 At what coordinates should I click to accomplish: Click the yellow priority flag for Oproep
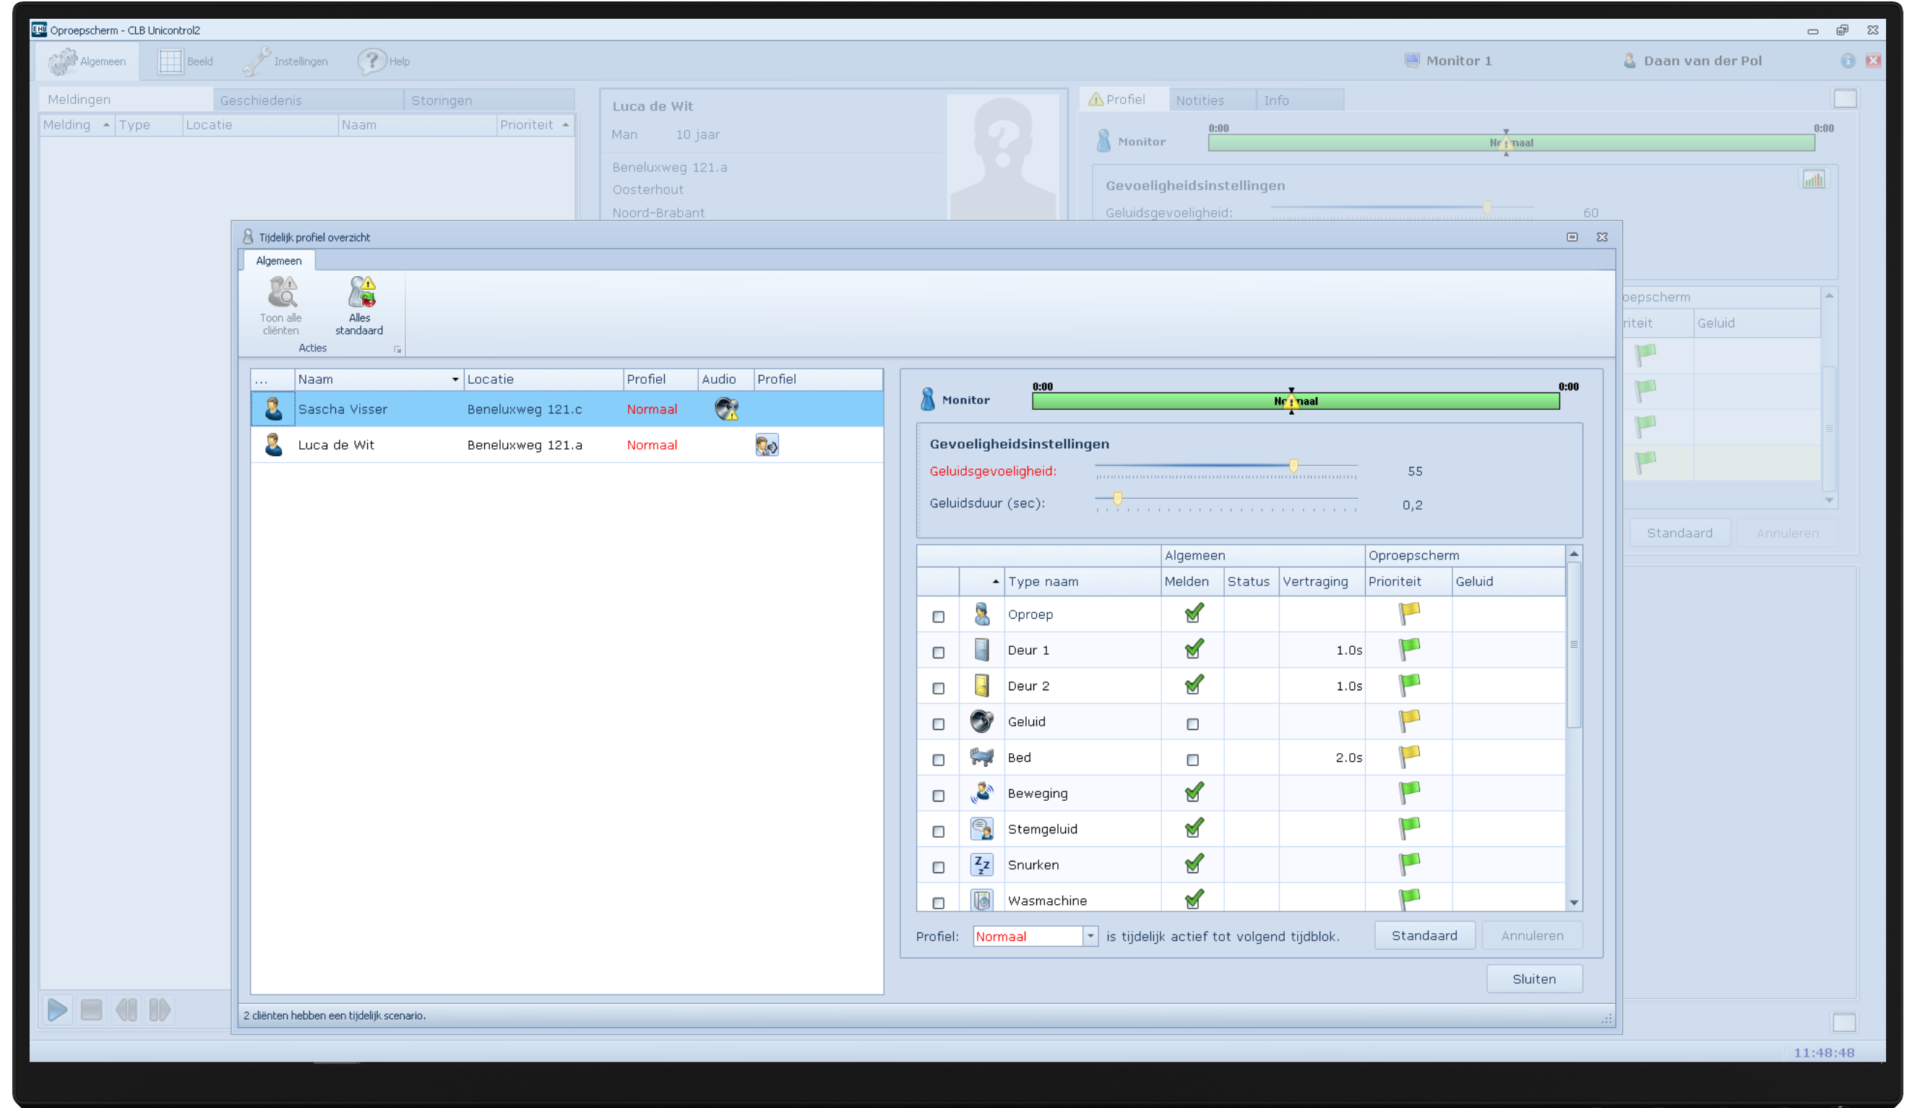(x=1409, y=613)
